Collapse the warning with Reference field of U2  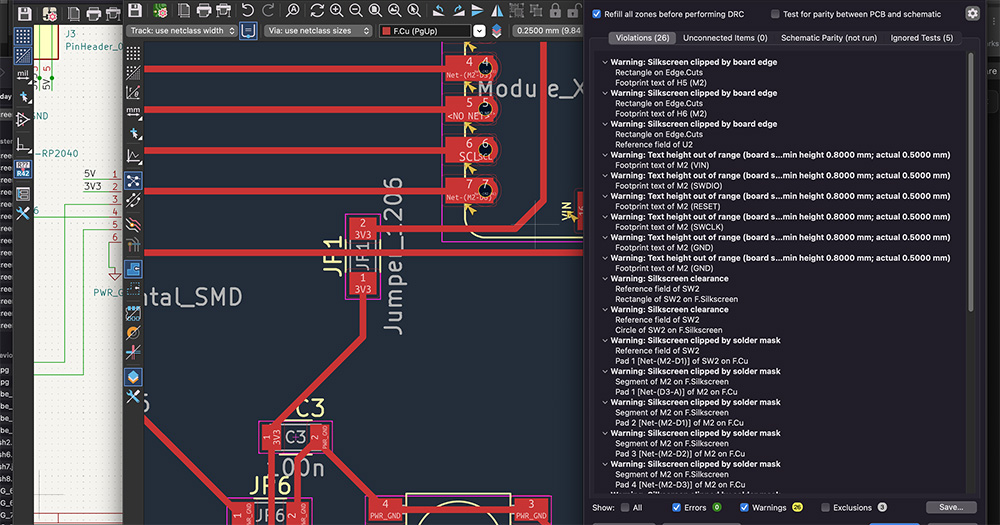[x=605, y=124]
